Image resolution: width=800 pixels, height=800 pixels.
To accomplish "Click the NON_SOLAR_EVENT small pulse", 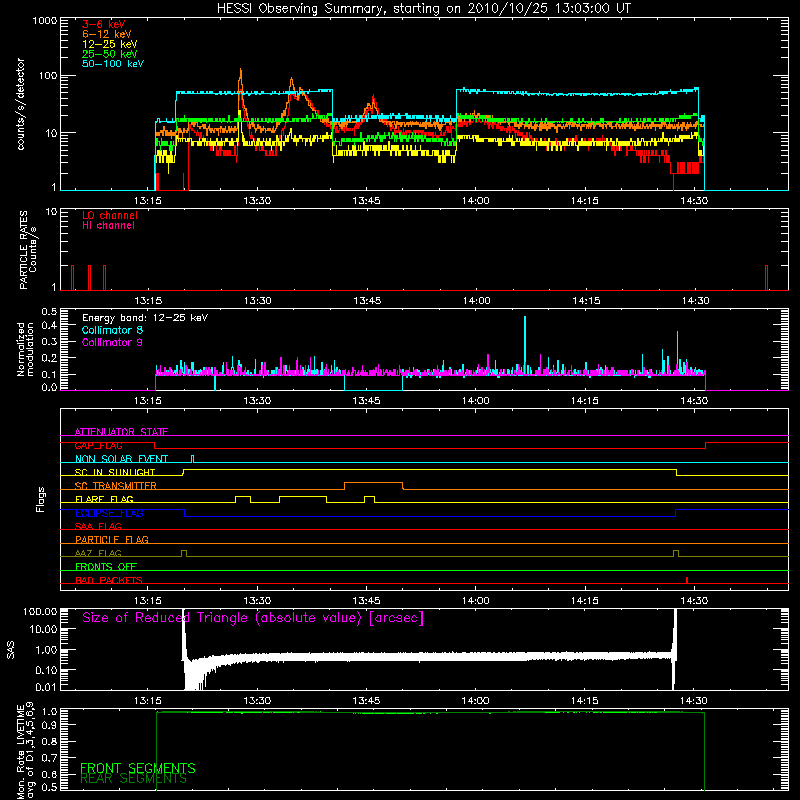I will [192, 458].
